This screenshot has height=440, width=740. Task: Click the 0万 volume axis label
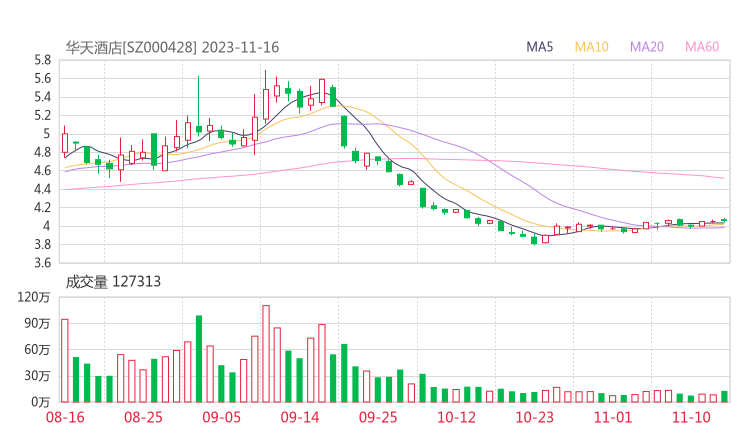coord(41,402)
